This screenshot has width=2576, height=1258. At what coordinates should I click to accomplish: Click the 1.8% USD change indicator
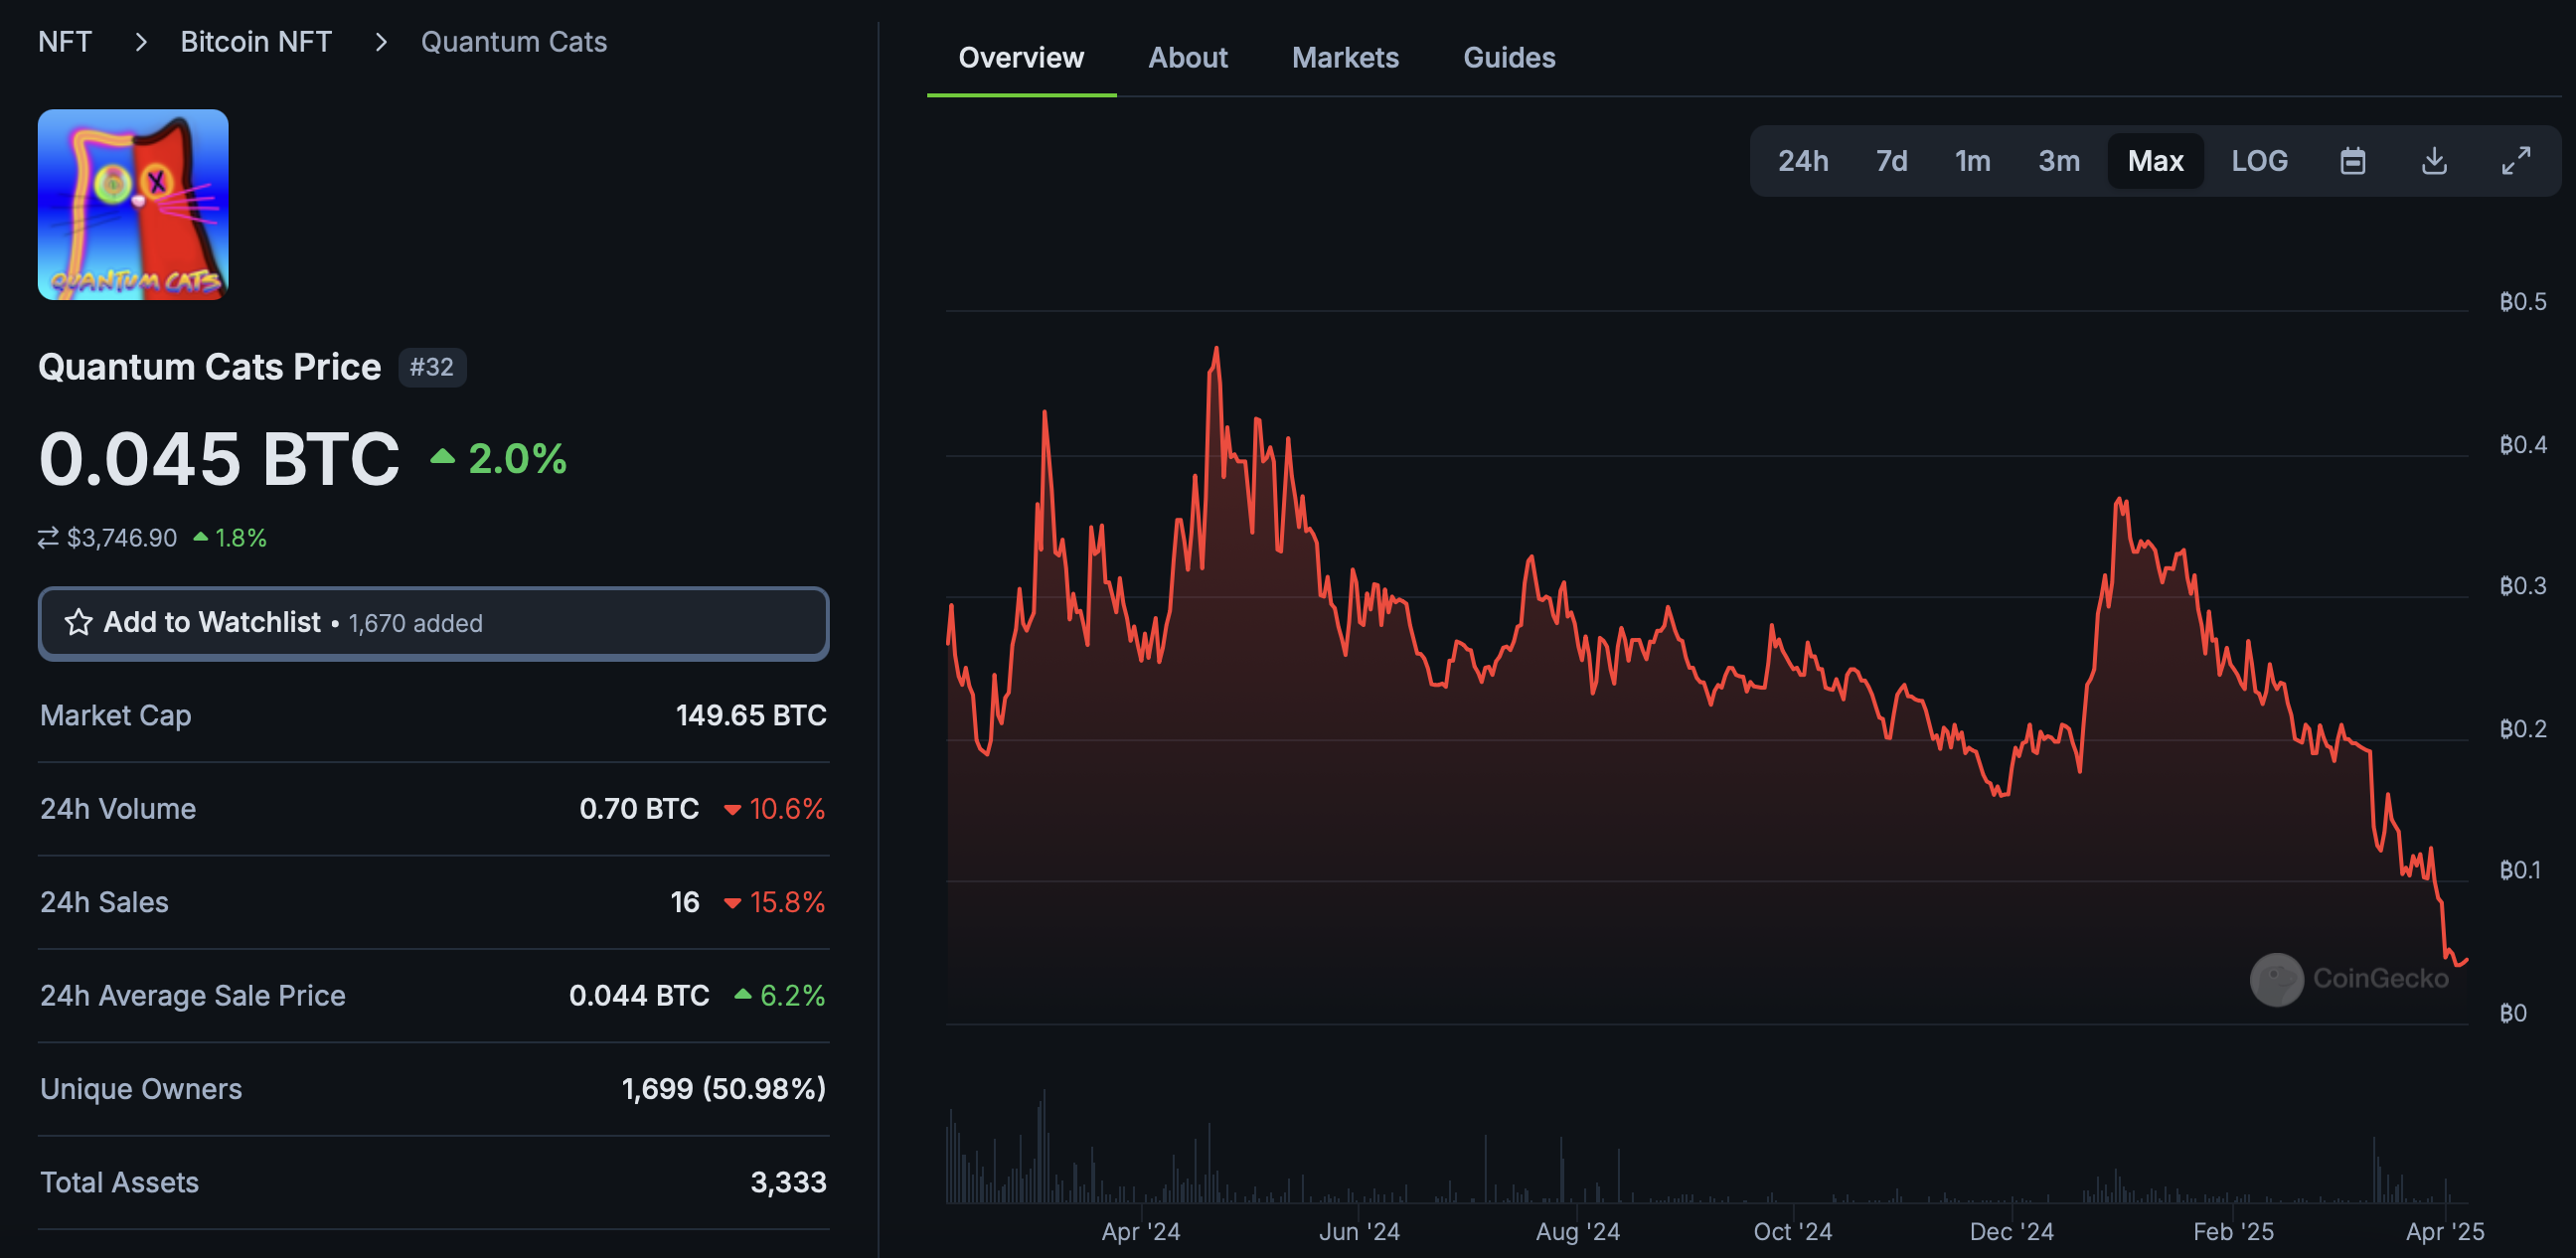[230, 538]
